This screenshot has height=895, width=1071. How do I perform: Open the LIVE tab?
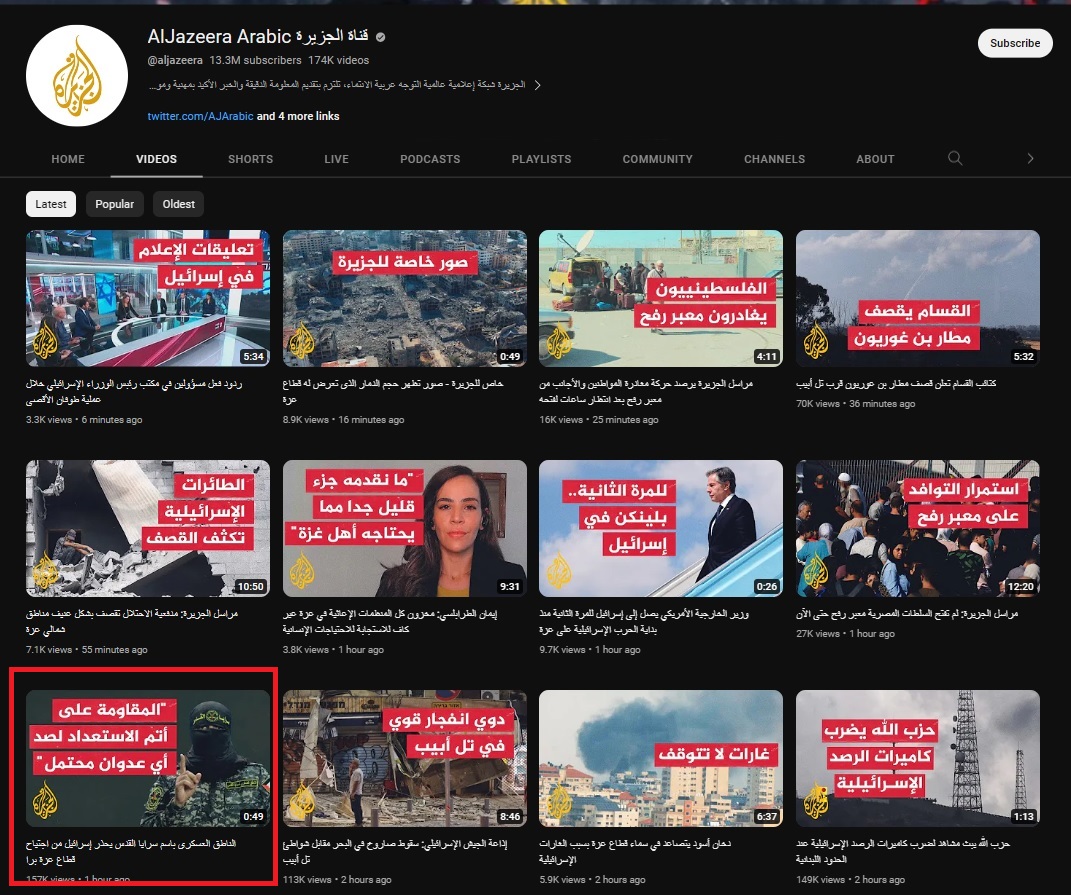337,159
